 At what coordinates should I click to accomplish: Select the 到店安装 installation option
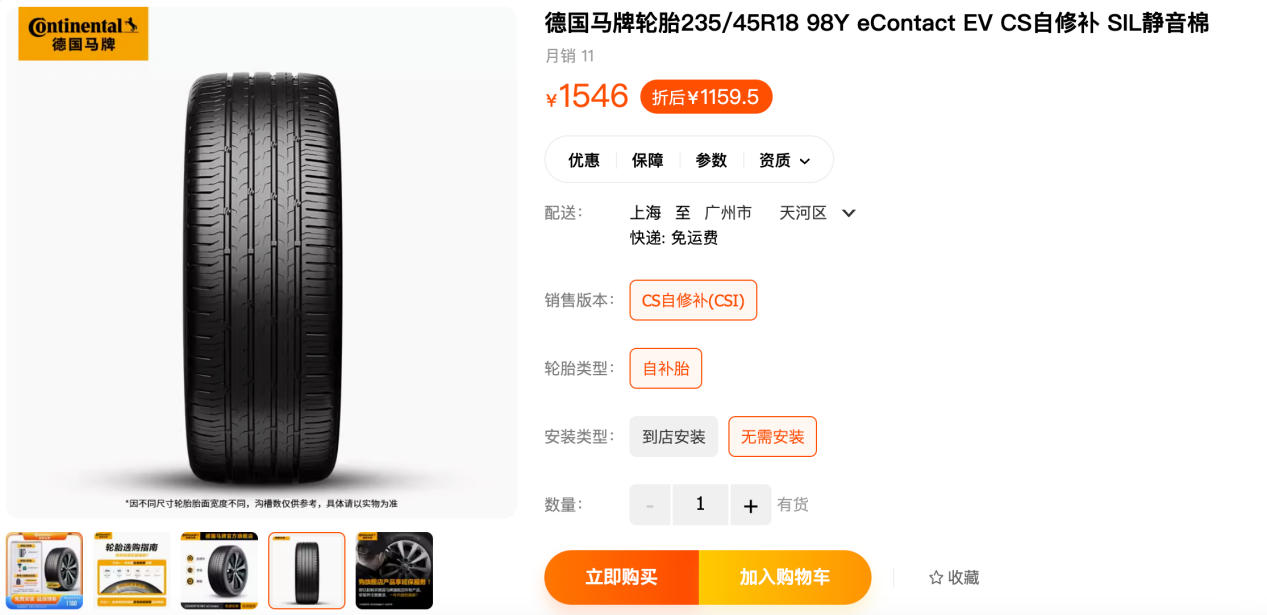click(x=674, y=437)
